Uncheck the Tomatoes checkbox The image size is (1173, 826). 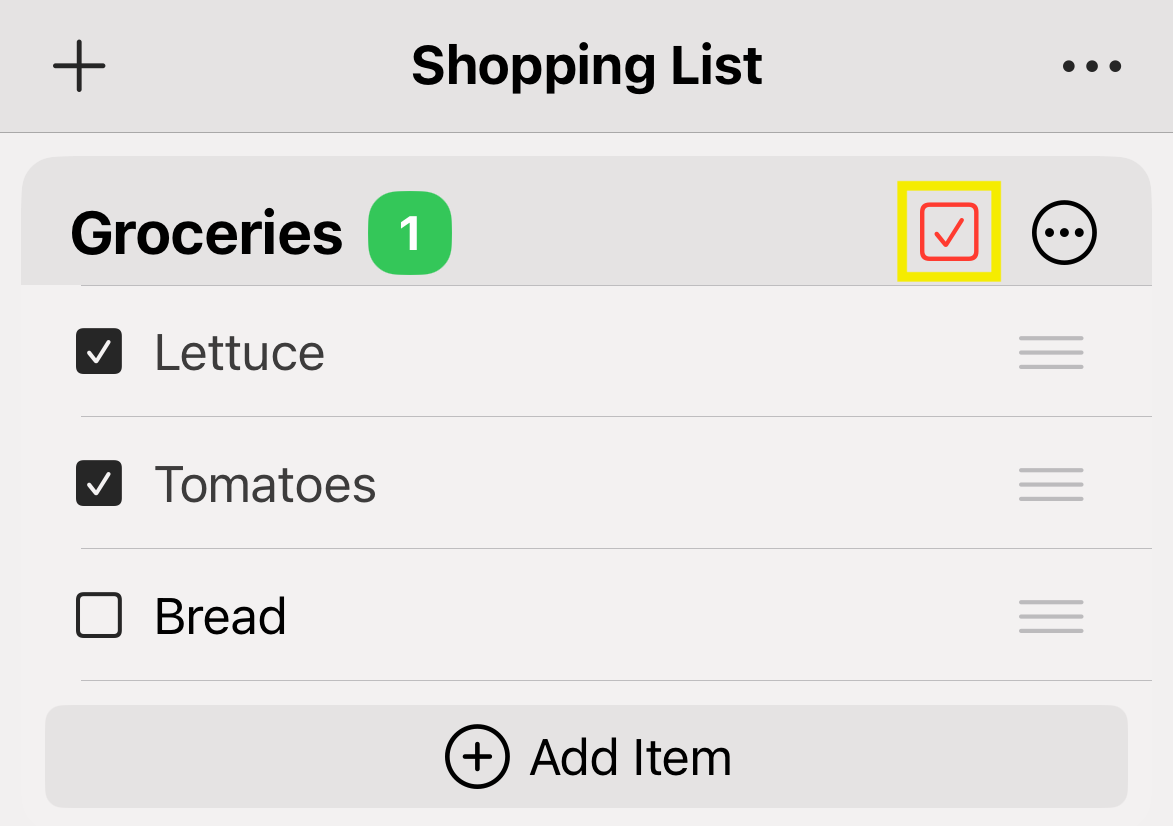click(98, 484)
